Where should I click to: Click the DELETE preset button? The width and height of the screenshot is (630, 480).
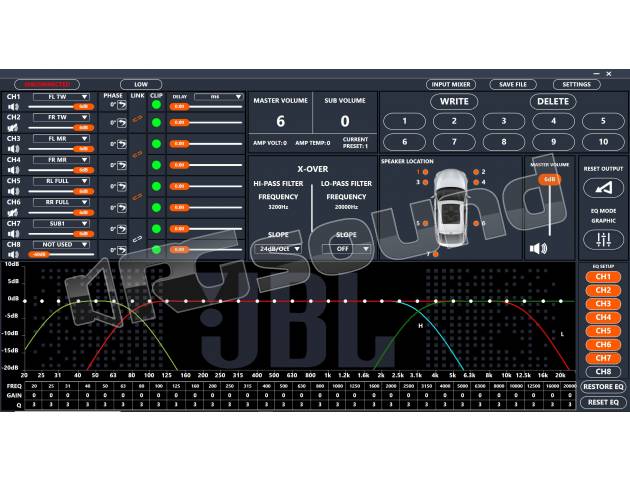(553, 102)
